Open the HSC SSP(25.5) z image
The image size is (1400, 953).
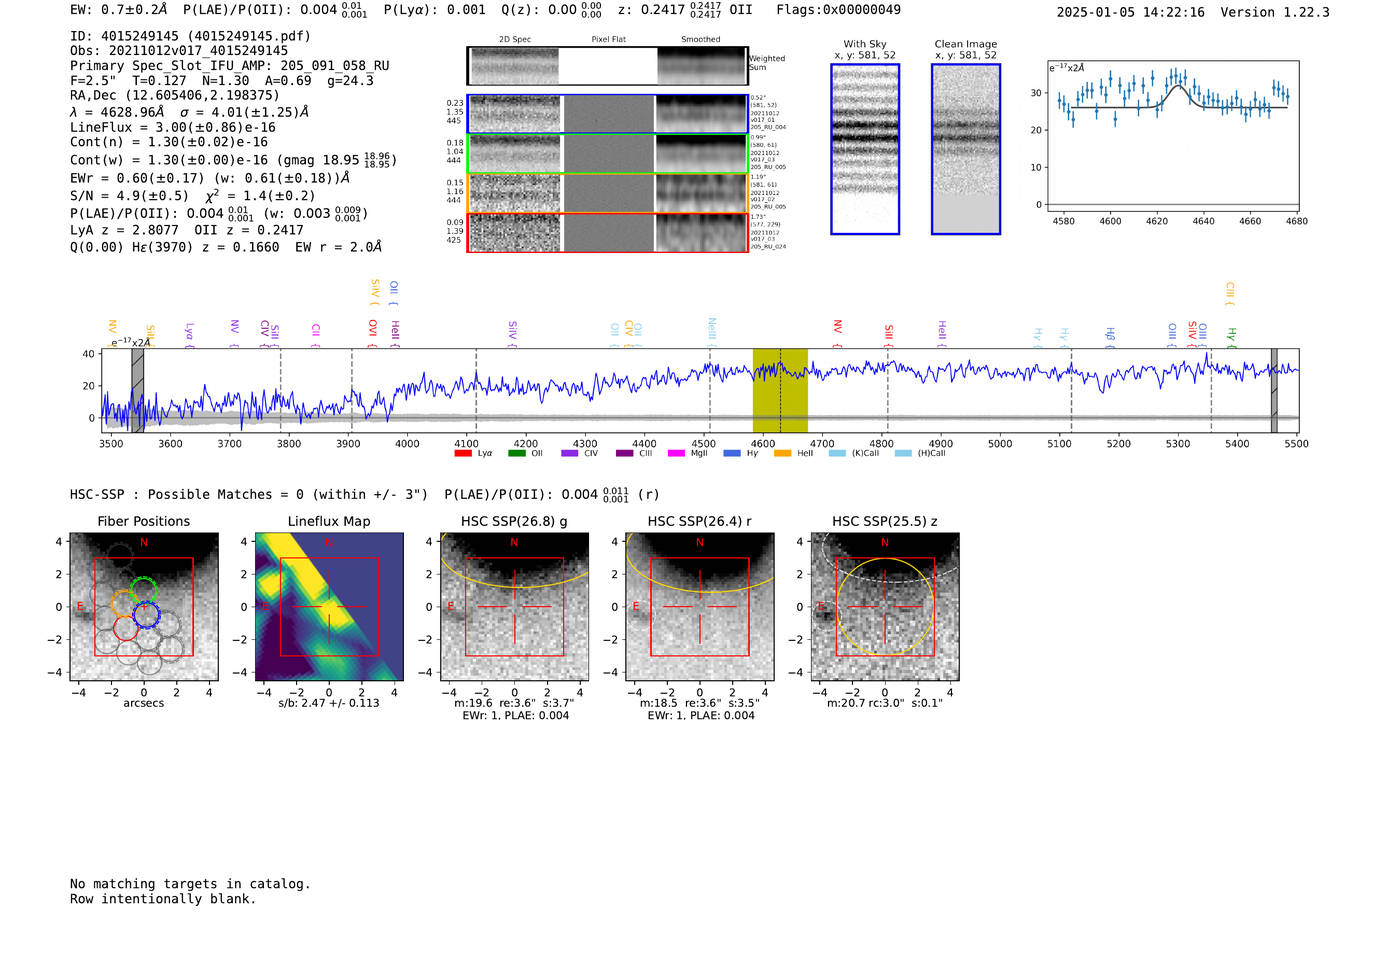click(885, 608)
